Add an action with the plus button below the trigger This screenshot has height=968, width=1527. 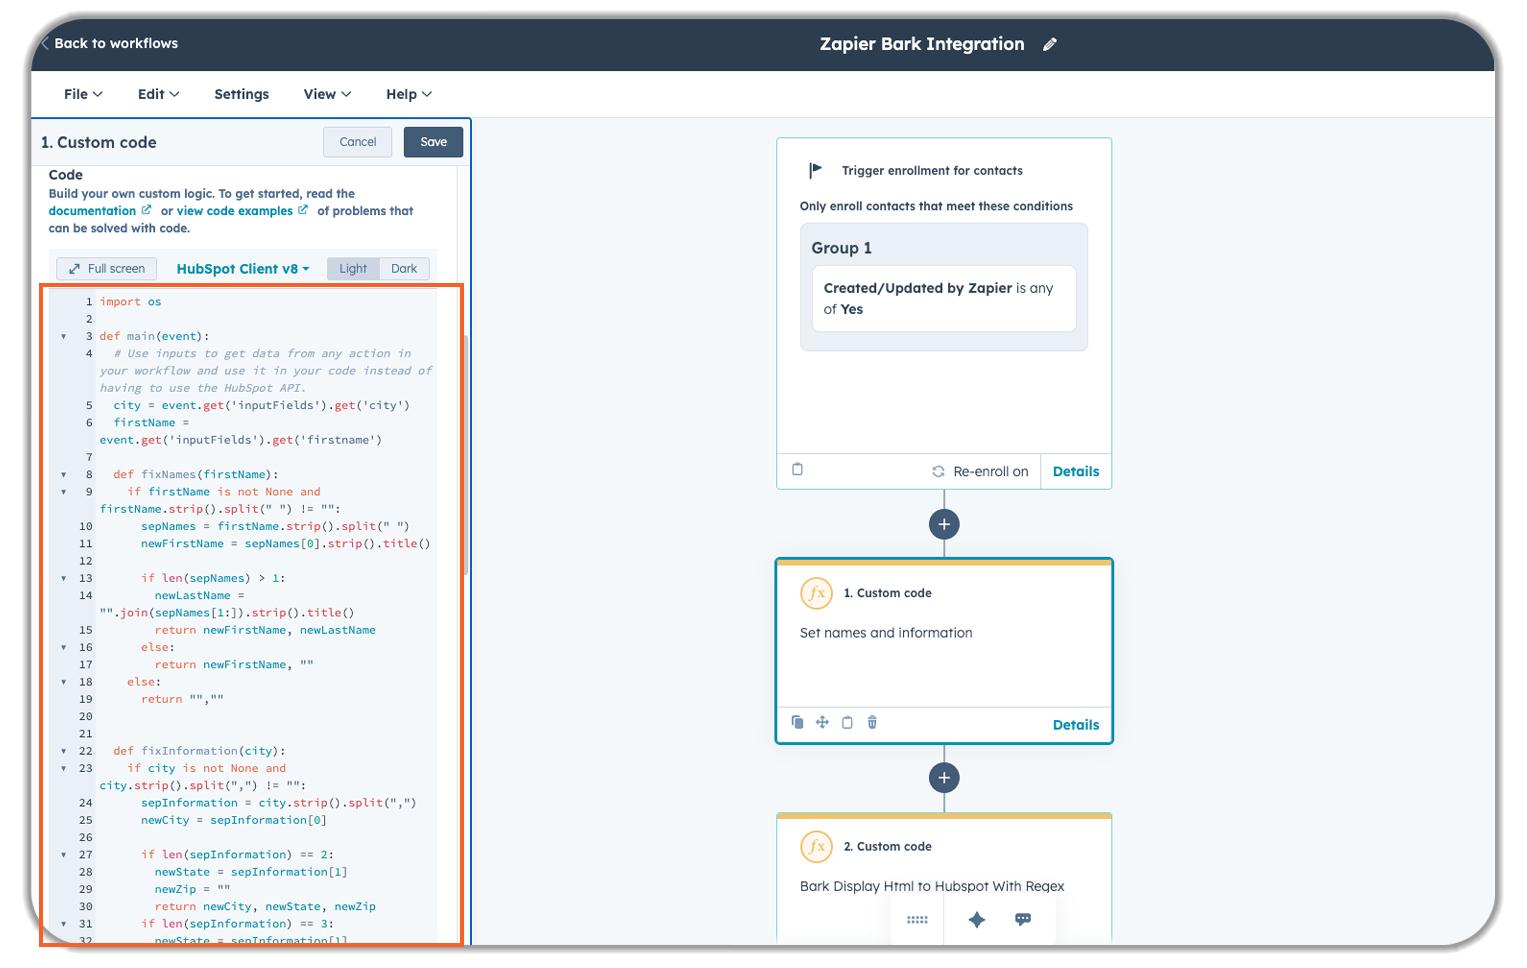click(x=944, y=524)
